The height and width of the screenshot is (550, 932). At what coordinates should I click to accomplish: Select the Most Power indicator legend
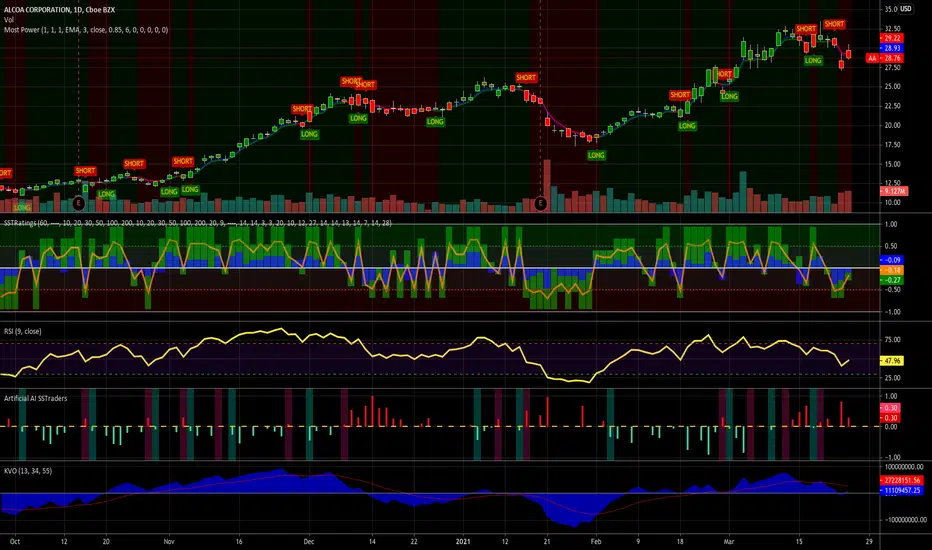pyautogui.click(x=86, y=30)
